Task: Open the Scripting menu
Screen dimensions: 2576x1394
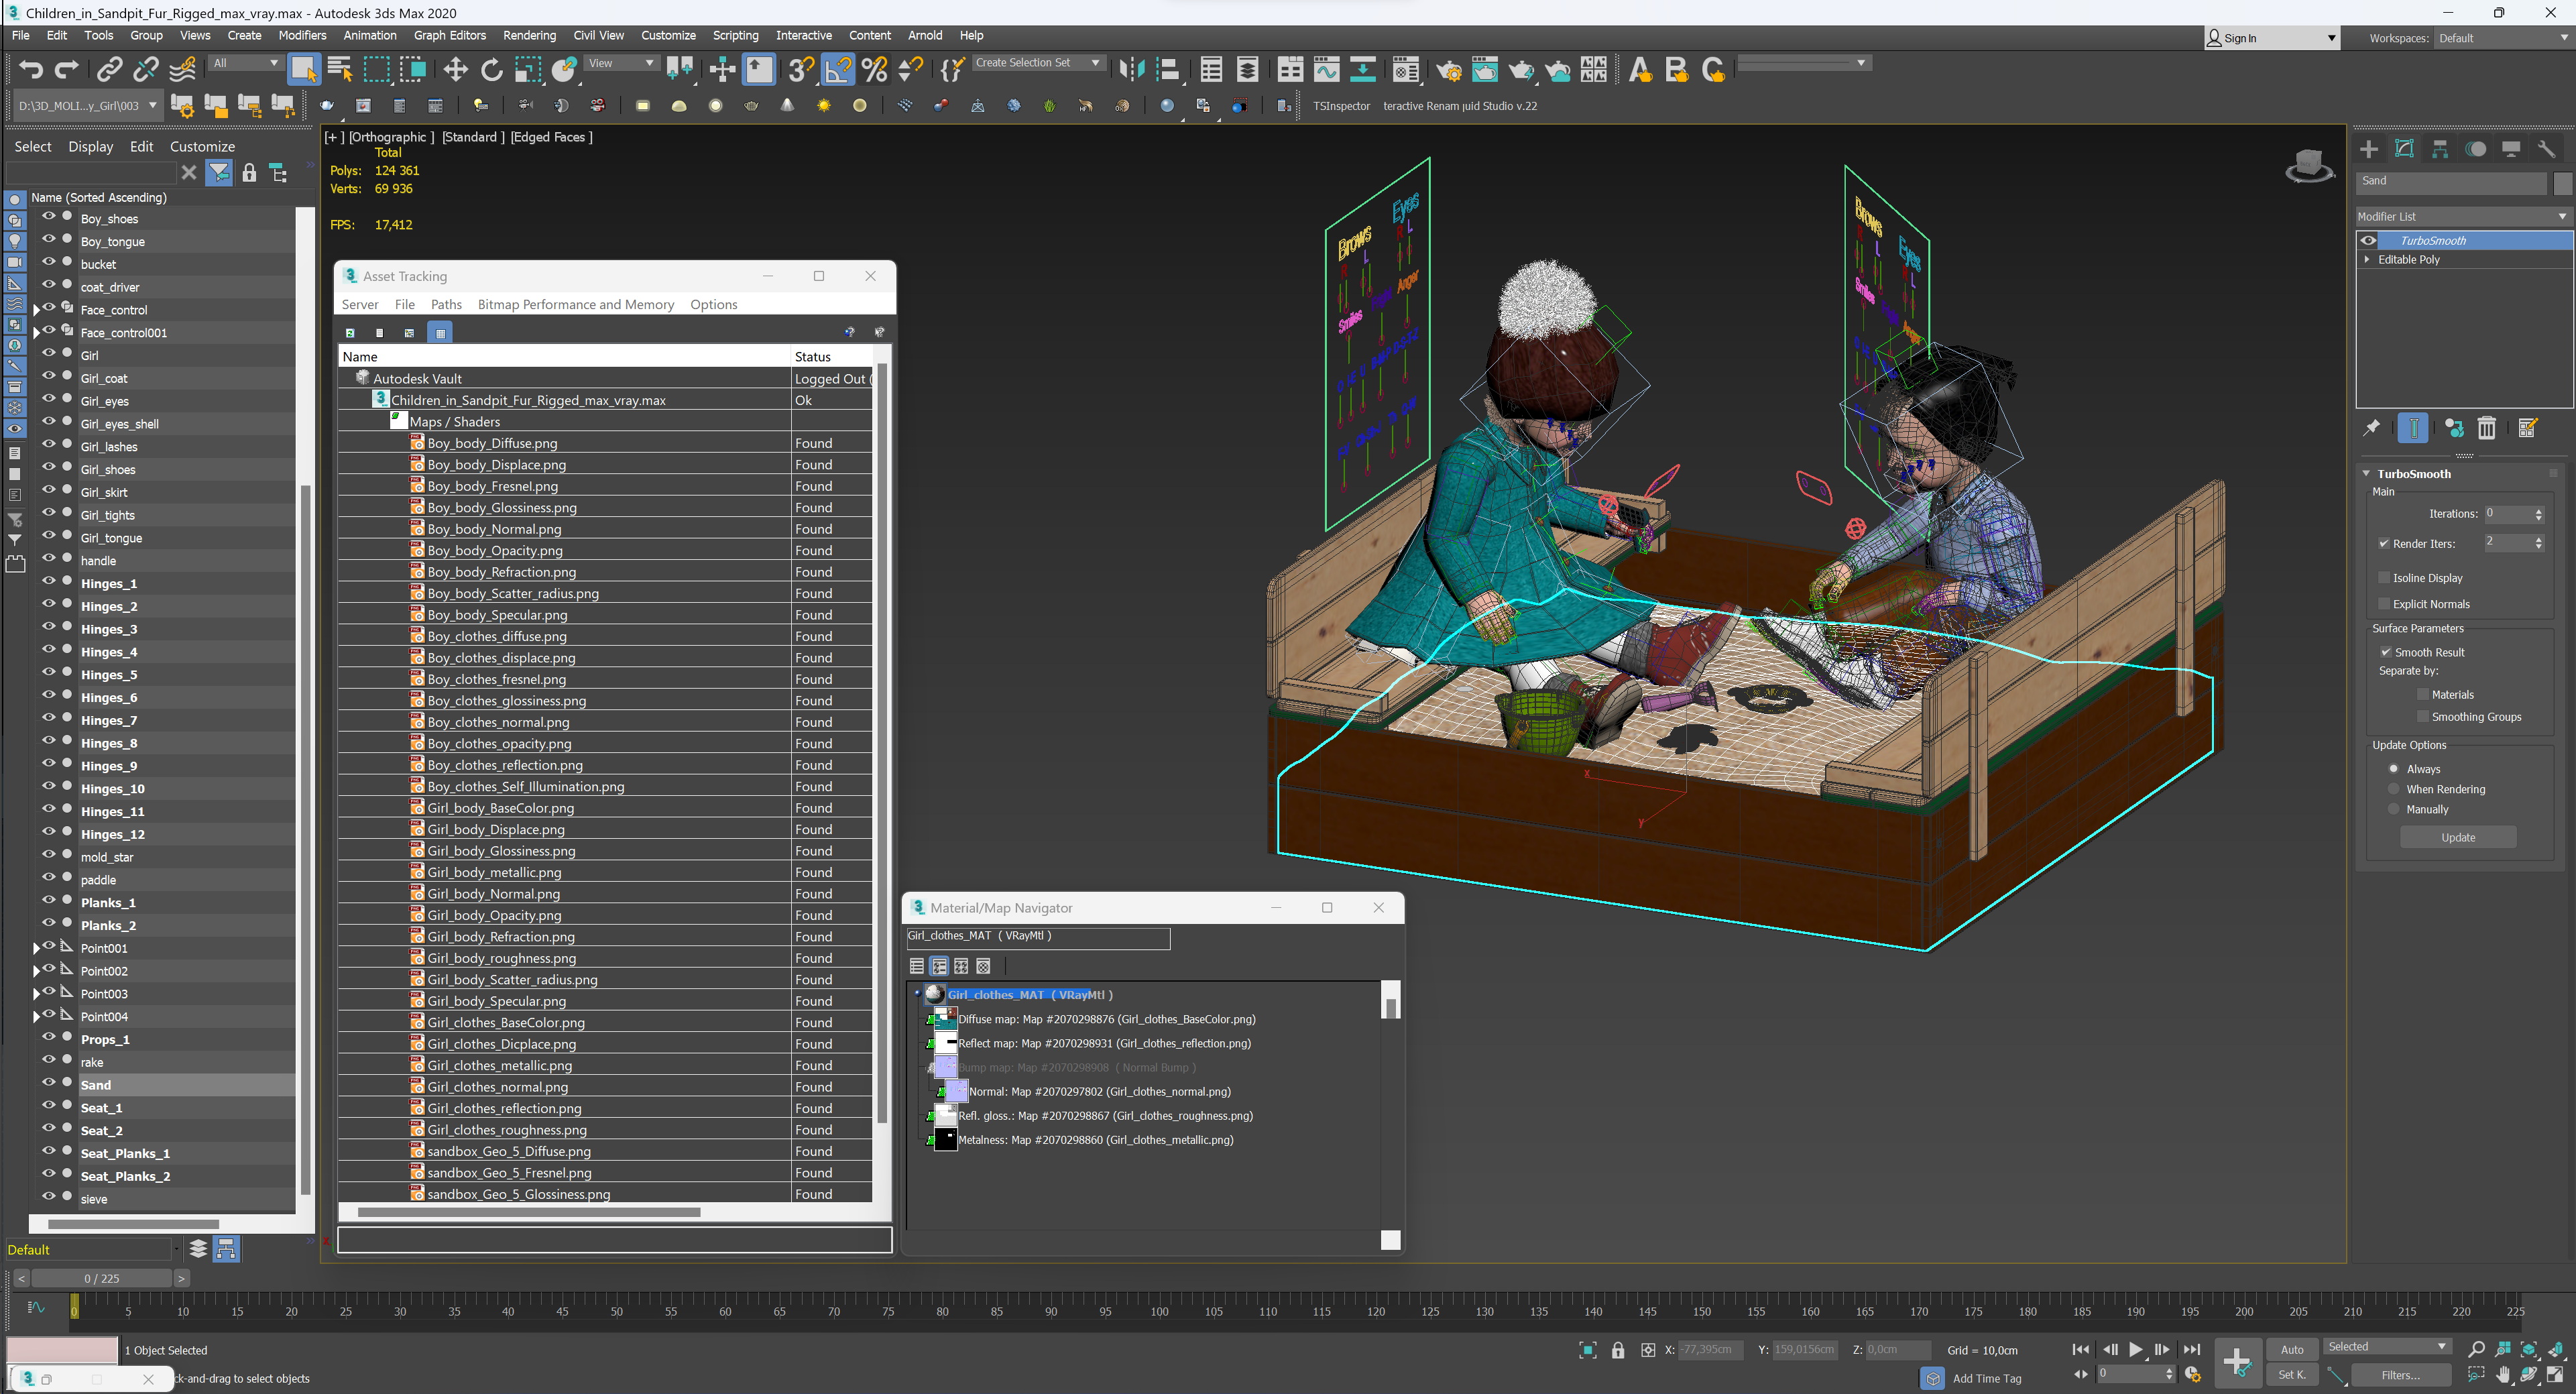Action: 735,35
